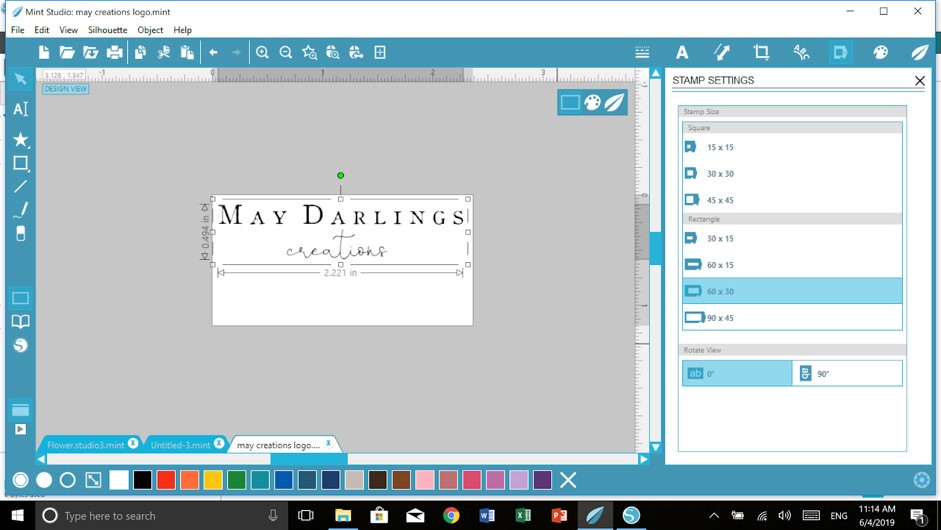941x530 pixels.
Task: Open a file using folder icon
Action: click(67, 52)
